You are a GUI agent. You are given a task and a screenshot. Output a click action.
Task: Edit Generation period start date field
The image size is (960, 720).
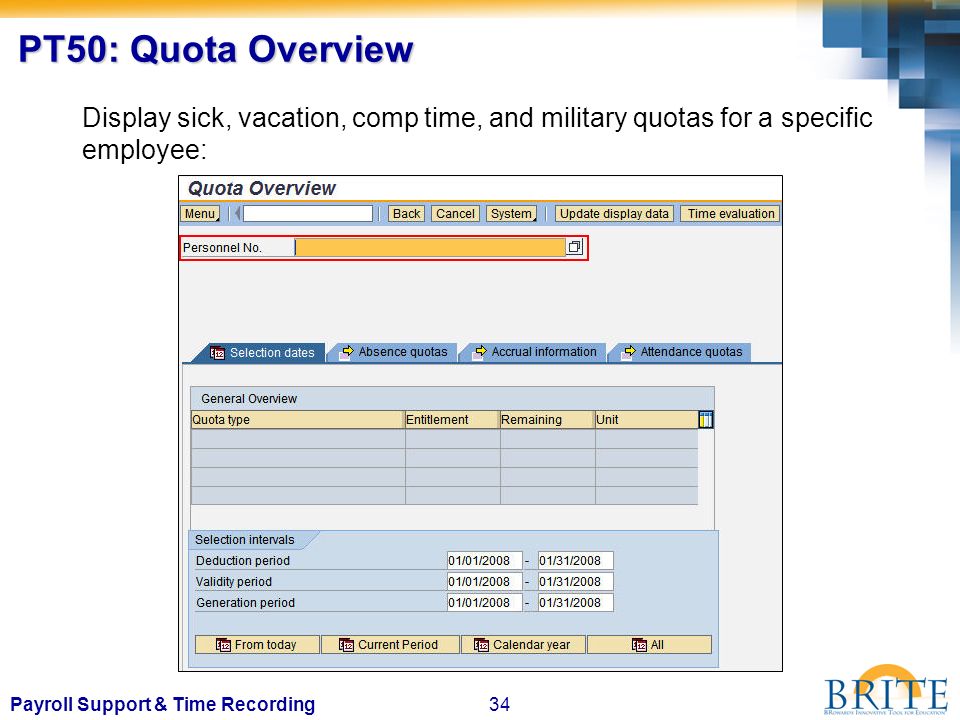(x=484, y=602)
